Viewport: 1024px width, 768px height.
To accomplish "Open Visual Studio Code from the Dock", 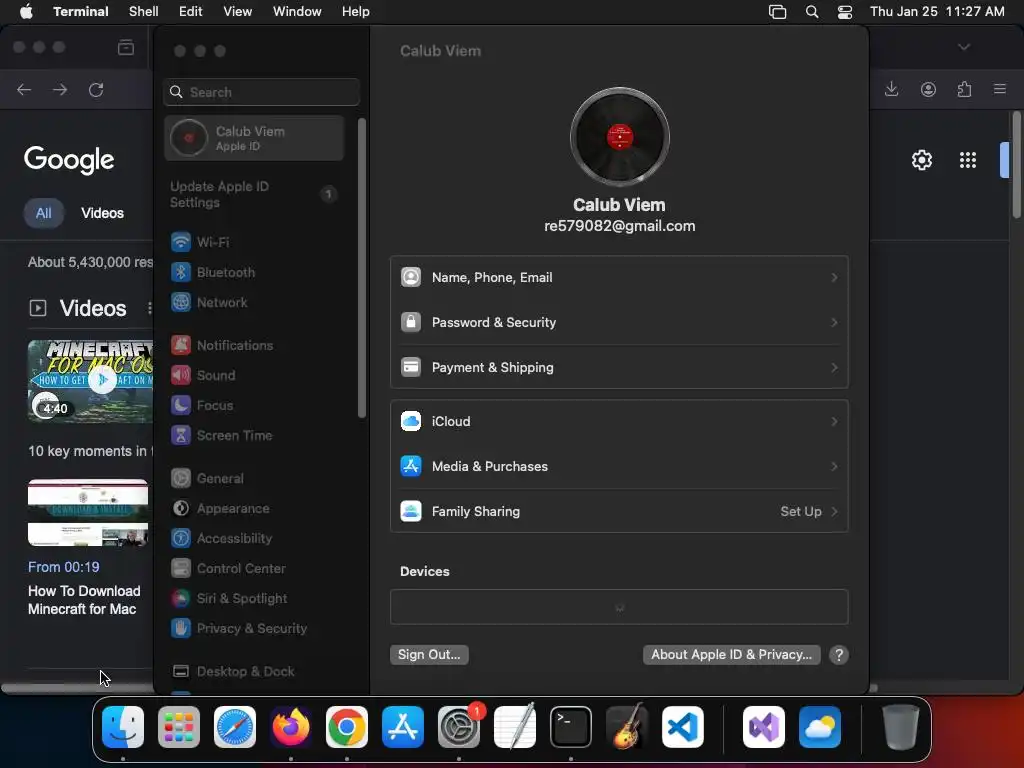I will (x=682, y=727).
